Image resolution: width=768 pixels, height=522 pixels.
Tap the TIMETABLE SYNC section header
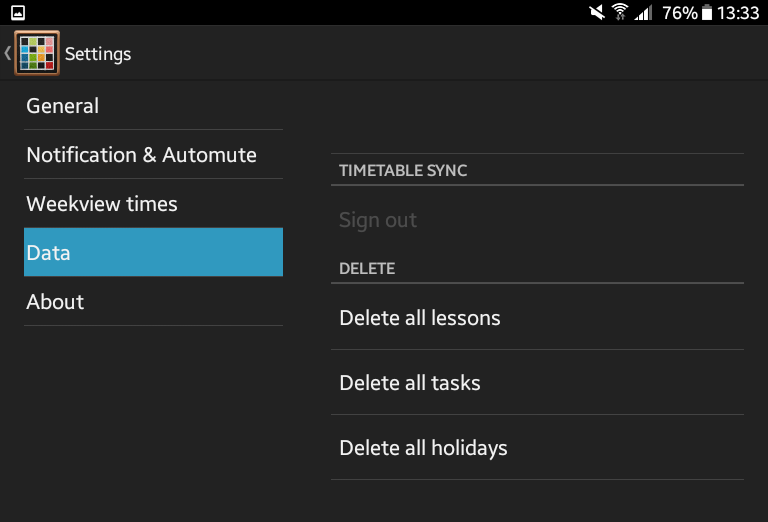(x=403, y=170)
